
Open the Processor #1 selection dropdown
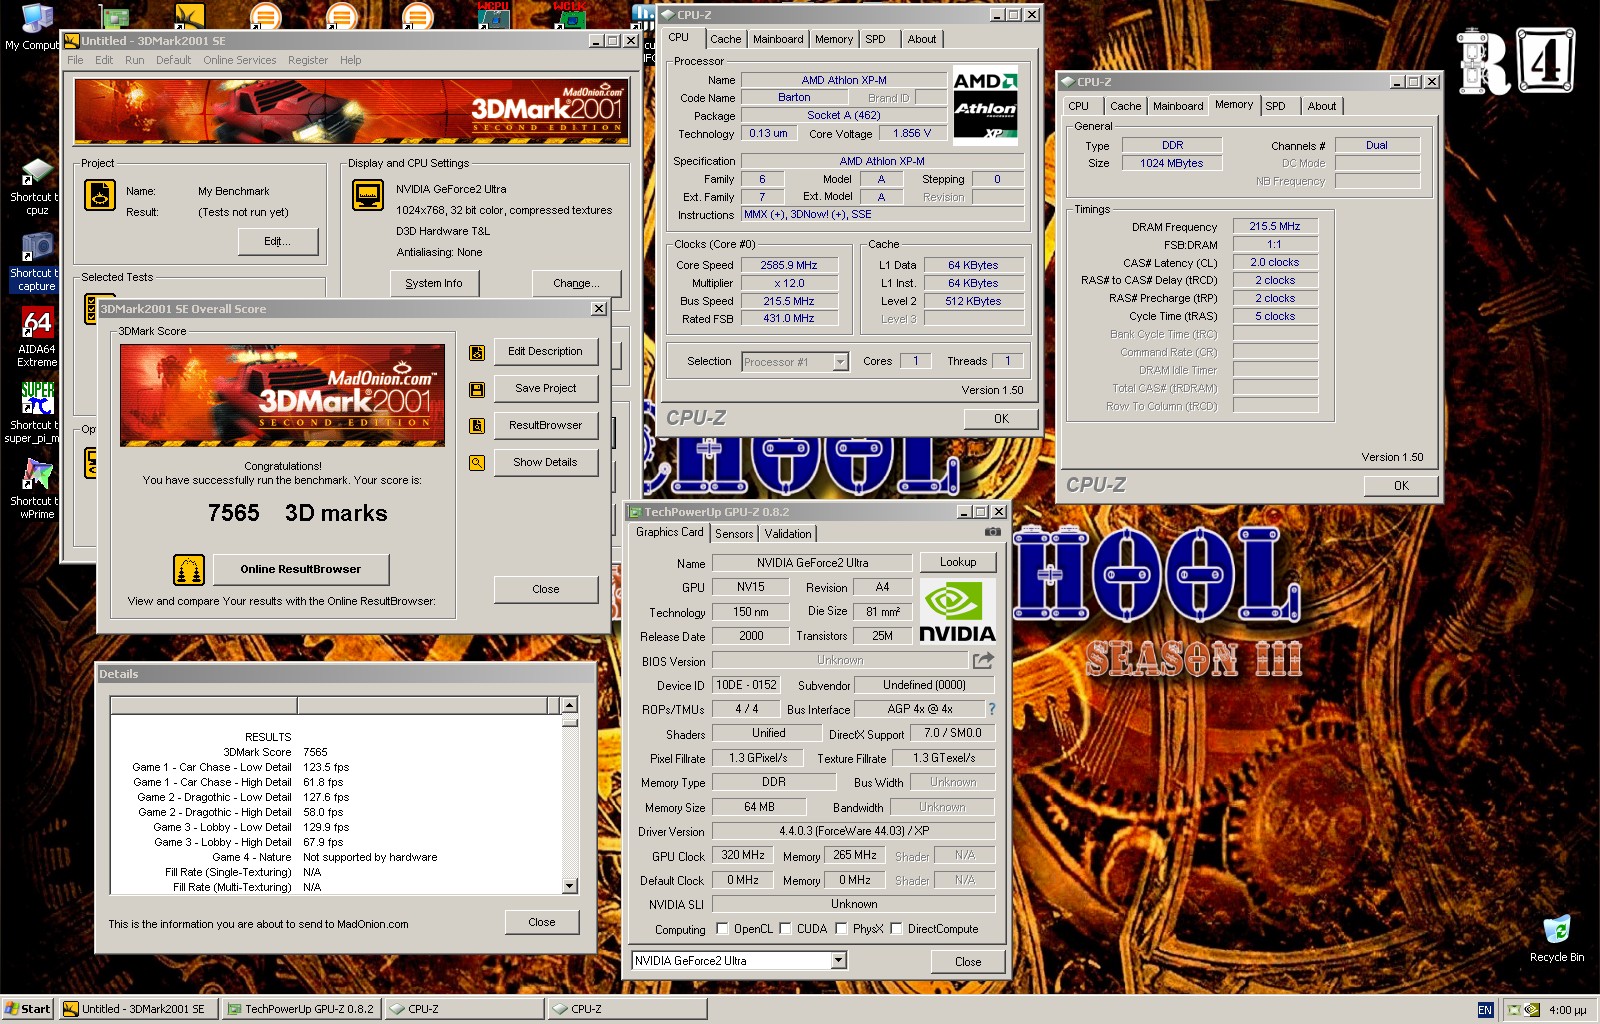[840, 362]
